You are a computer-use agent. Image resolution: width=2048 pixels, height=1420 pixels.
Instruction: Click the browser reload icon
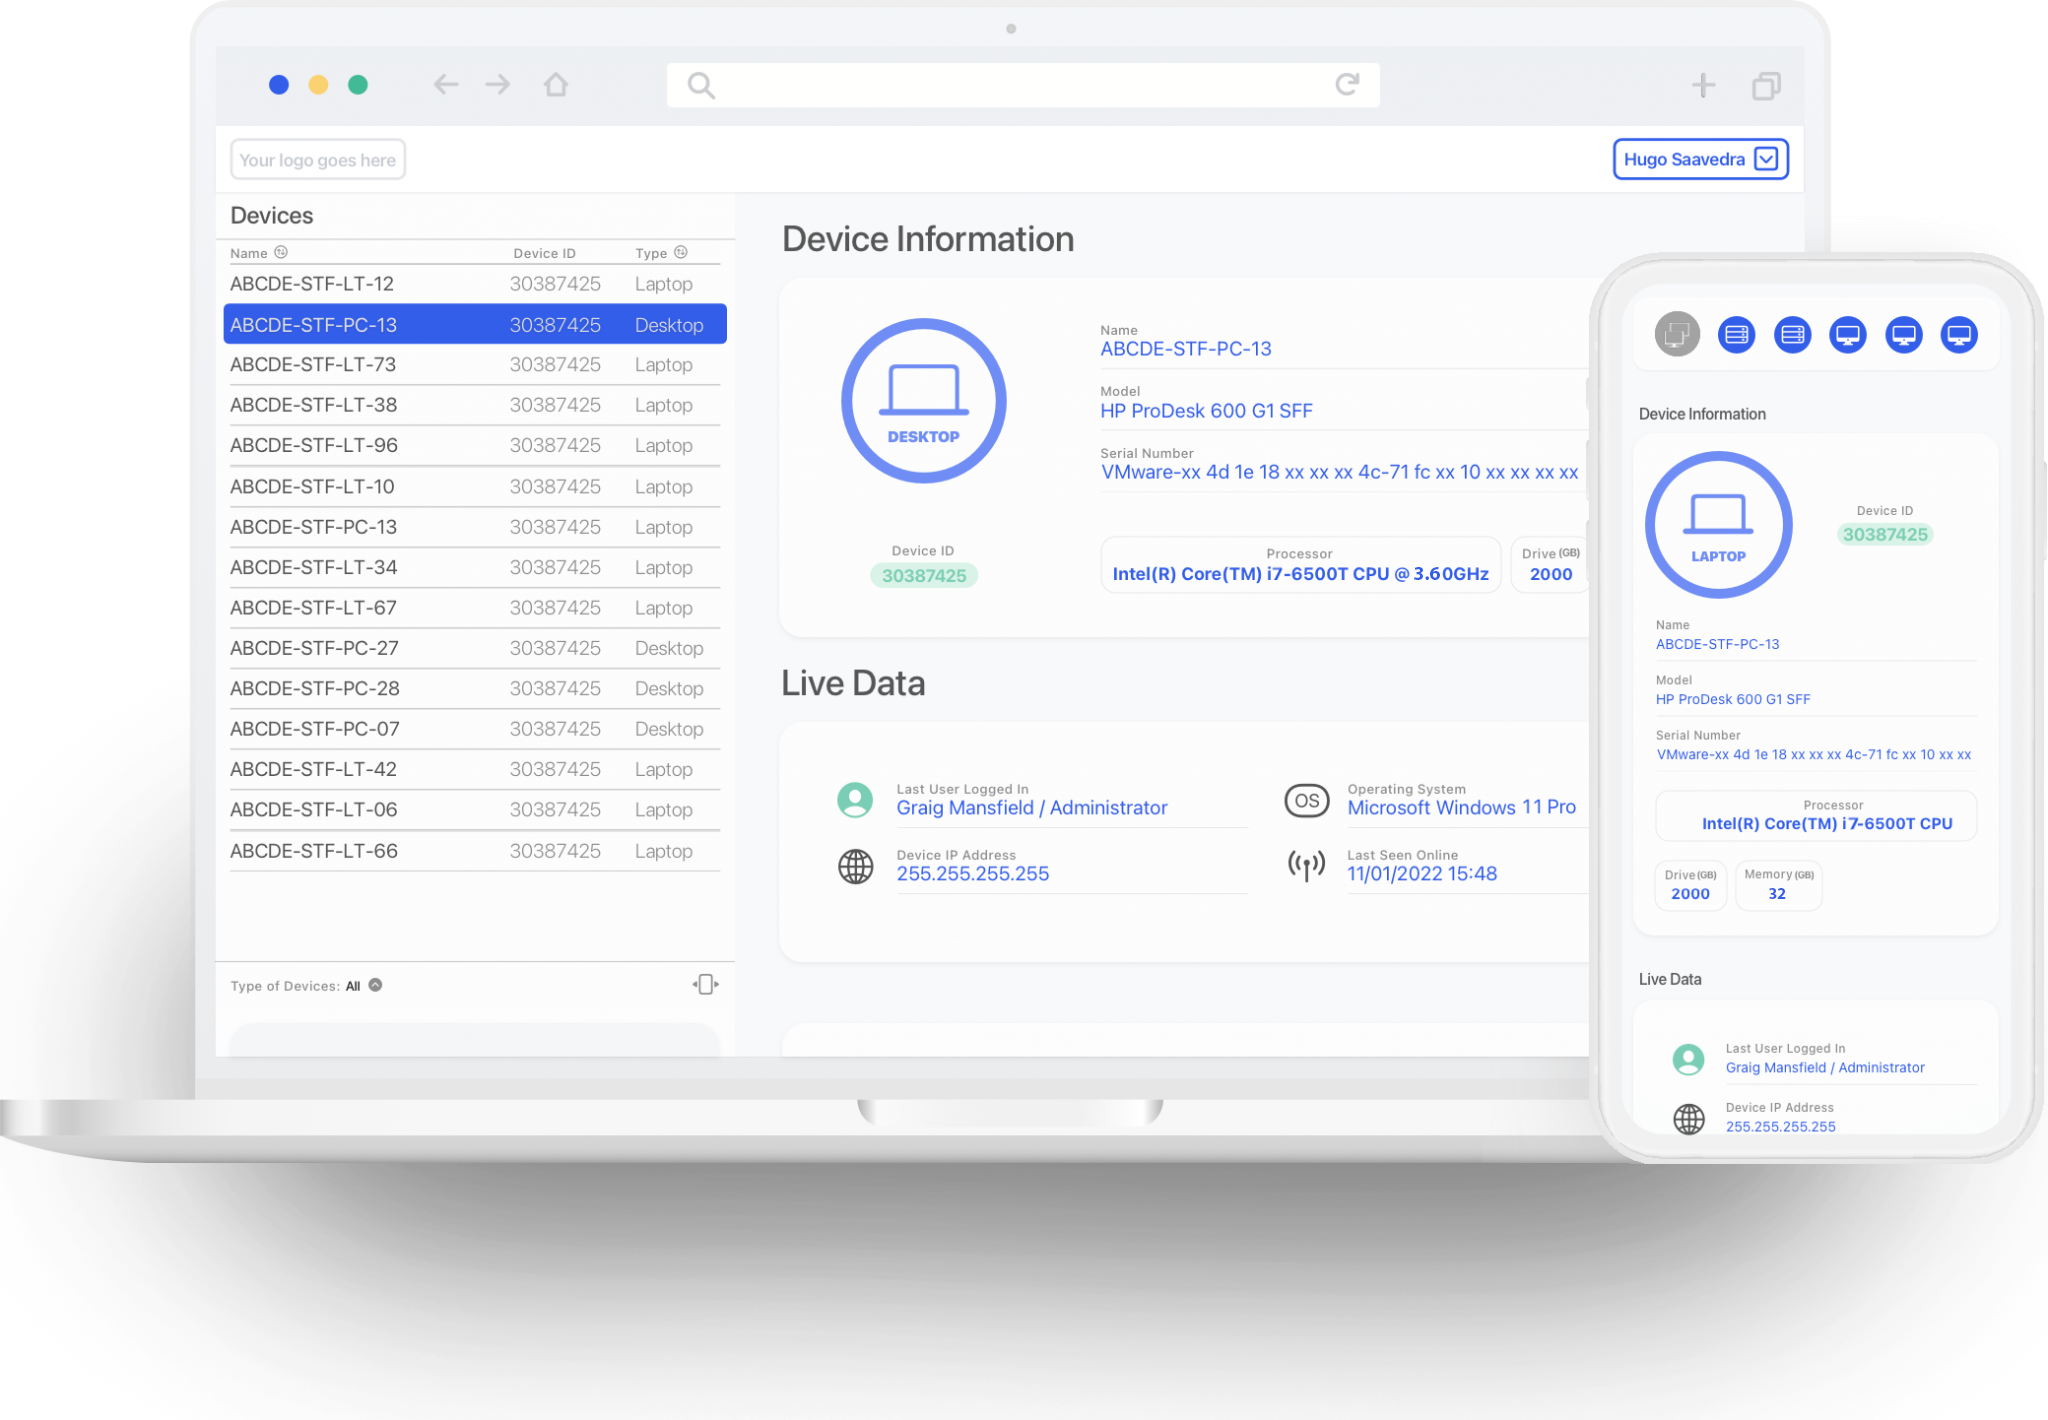click(1347, 85)
